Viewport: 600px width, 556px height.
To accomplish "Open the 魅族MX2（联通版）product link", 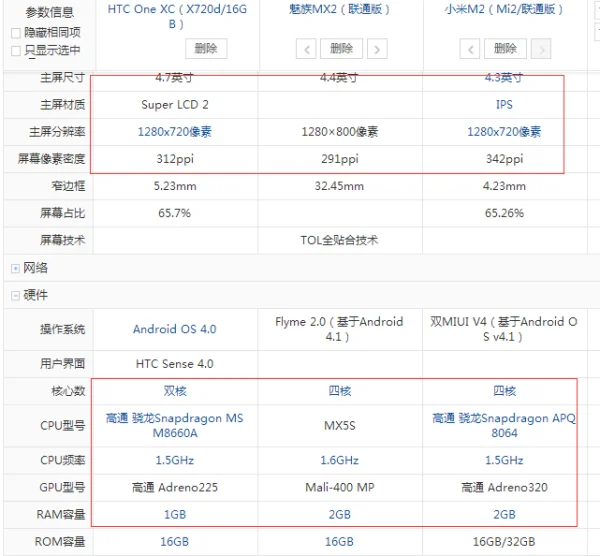I will coord(339,9).
